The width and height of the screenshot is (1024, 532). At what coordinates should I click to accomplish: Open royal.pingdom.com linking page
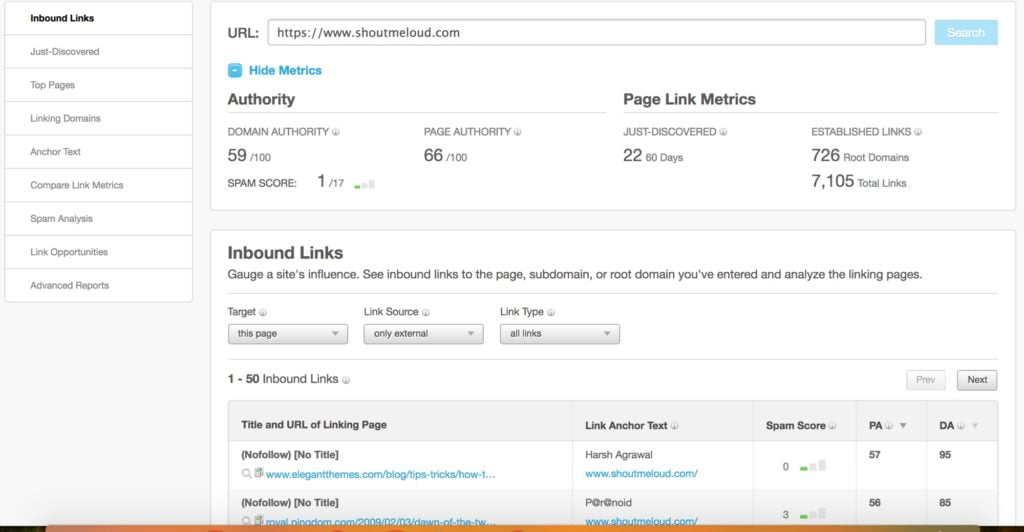(381, 522)
